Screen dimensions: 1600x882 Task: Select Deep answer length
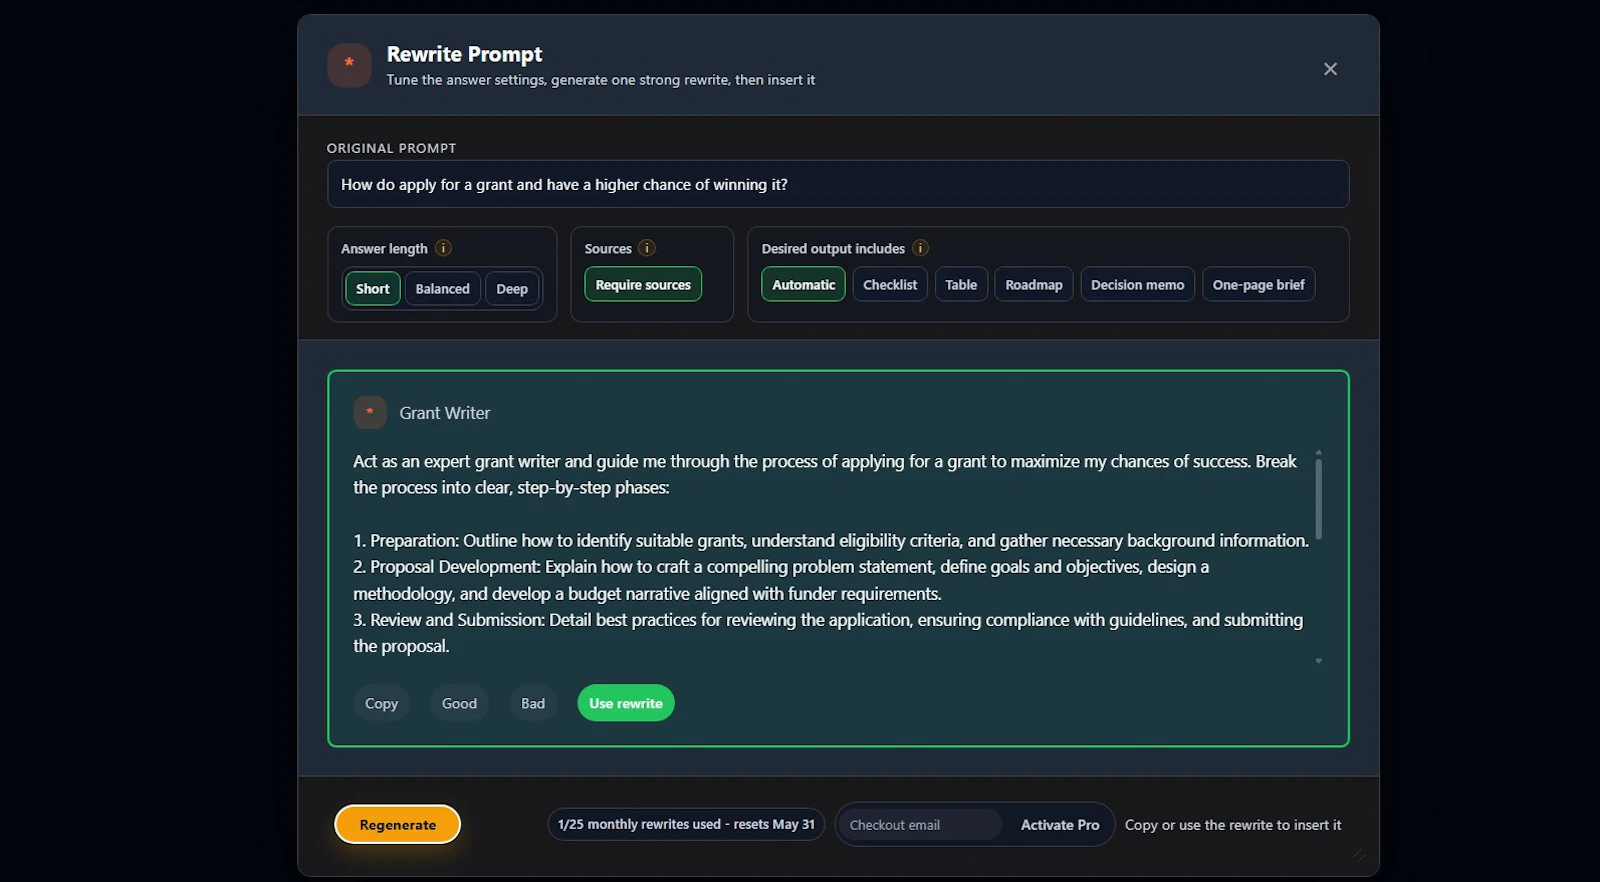tap(512, 289)
